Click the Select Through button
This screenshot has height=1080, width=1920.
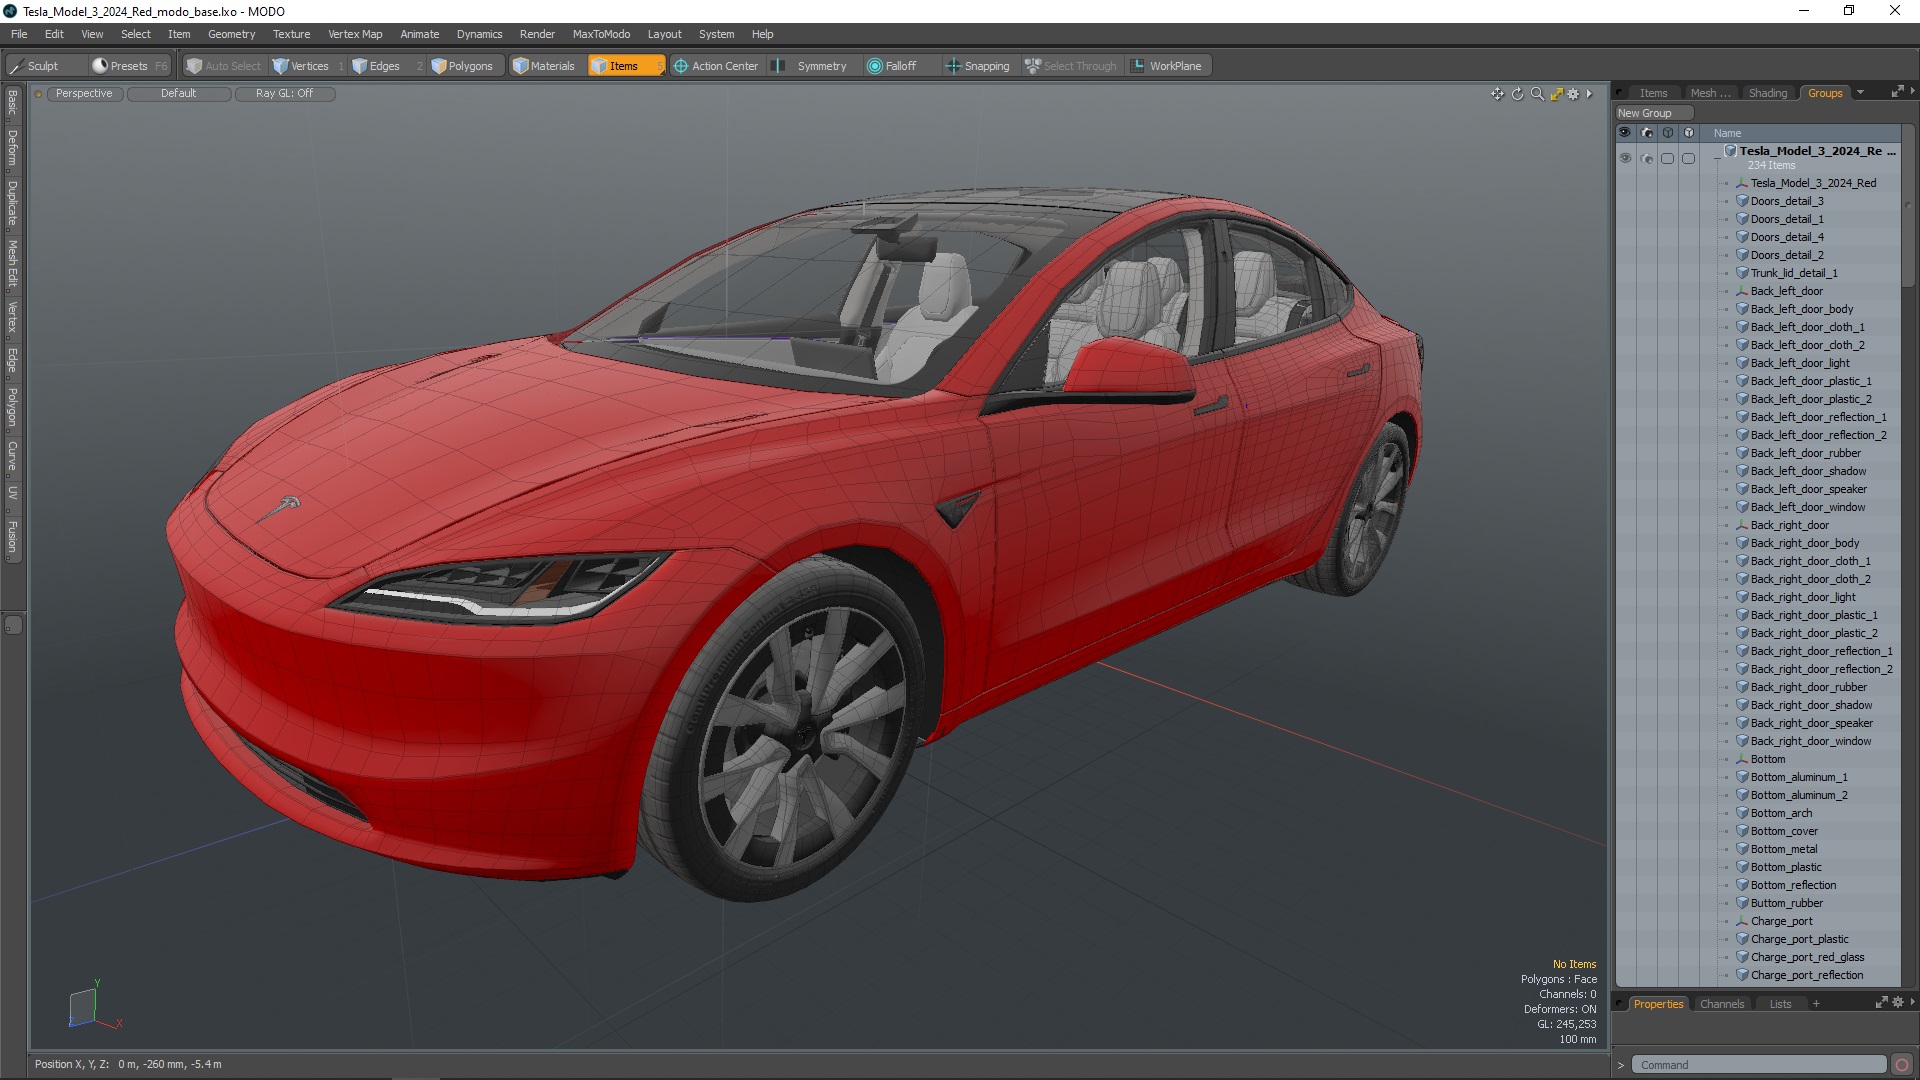pyautogui.click(x=1071, y=66)
